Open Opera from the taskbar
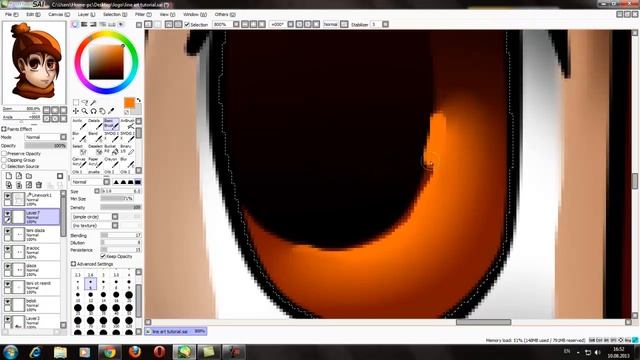This screenshot has width=640, height=360. (159, 352)
